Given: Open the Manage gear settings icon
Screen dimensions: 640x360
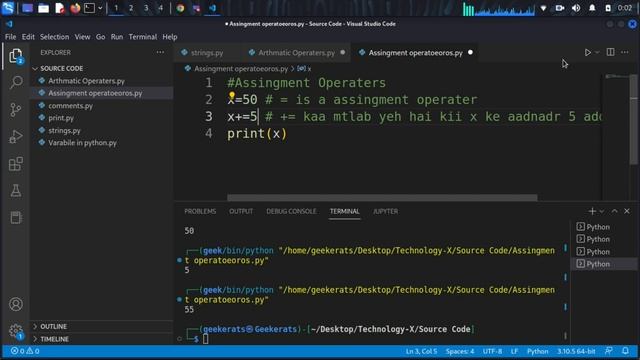Looking at the screenshot, I should pos(16,331).
